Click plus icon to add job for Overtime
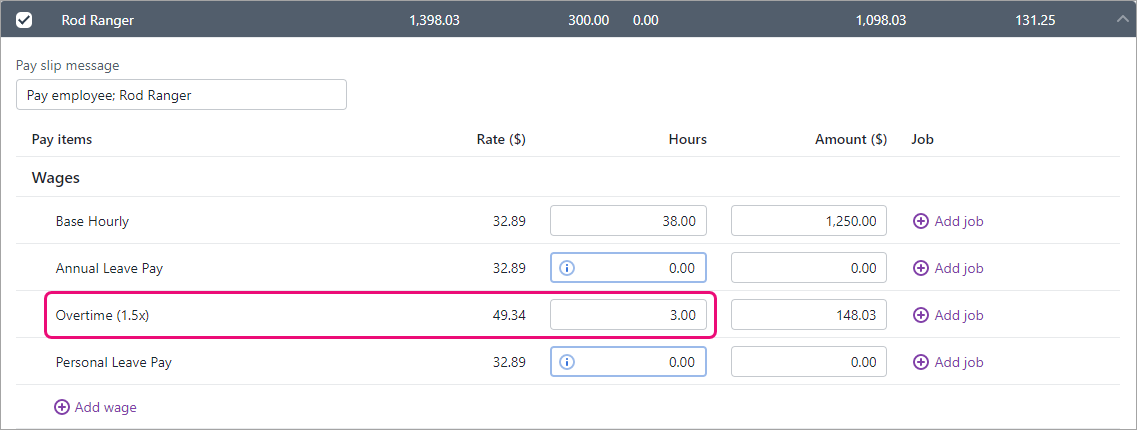Viewport: 1137px width, 430px height. point(921,315)
